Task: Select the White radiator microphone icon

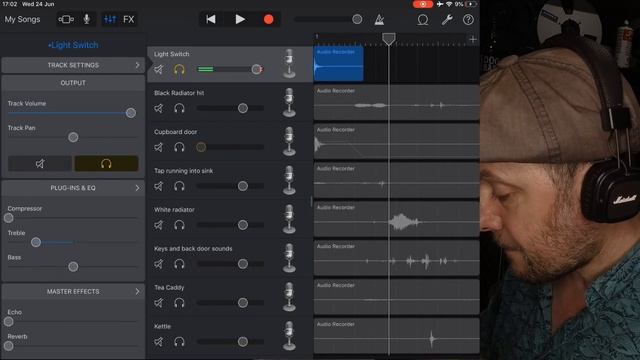Action: click(289, 219)
